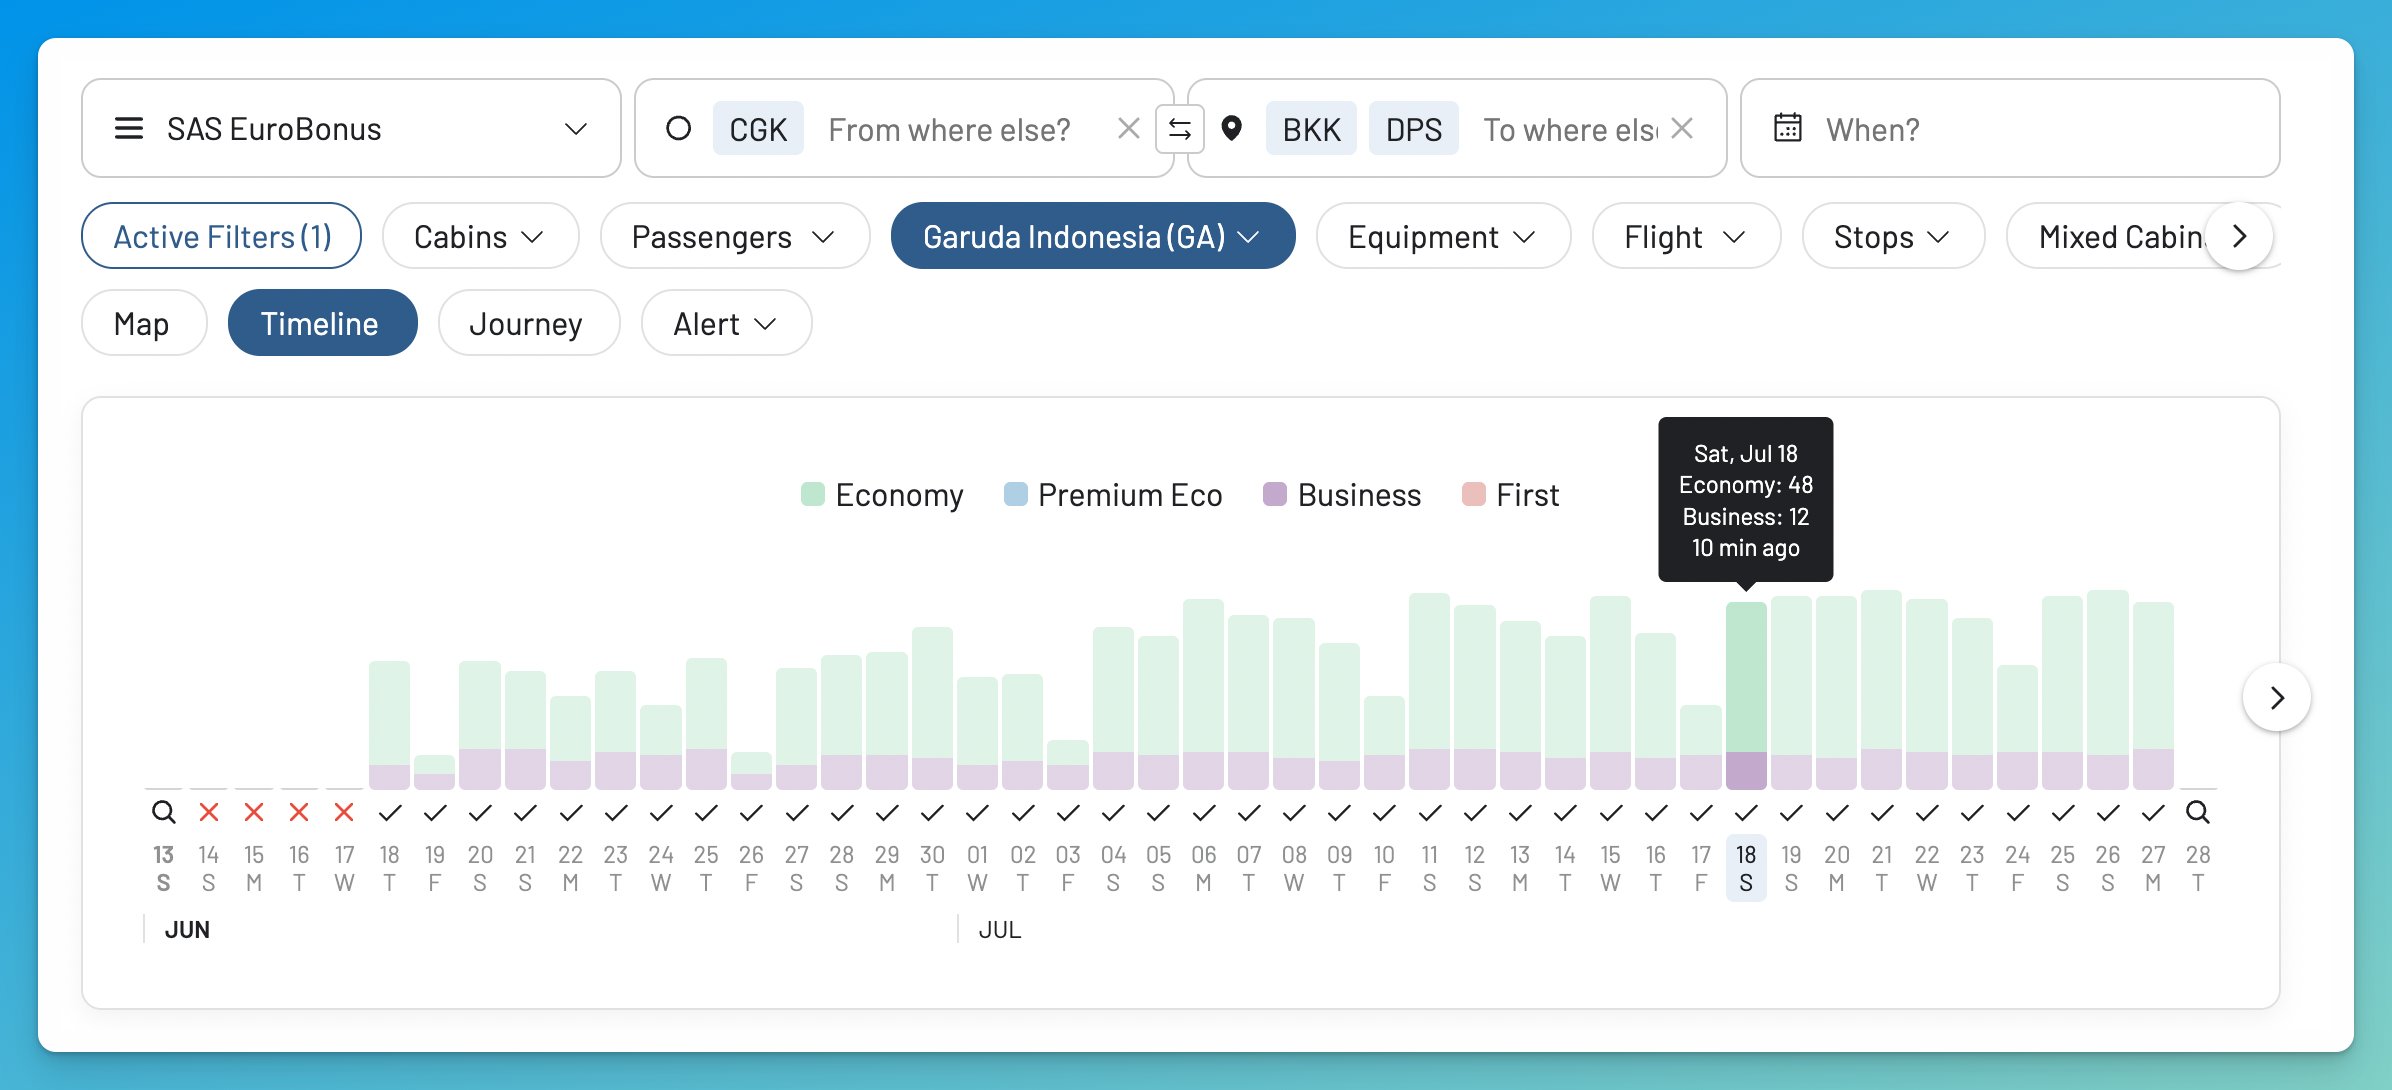Open the Mixed Cabin filter

pos(2120,236)
